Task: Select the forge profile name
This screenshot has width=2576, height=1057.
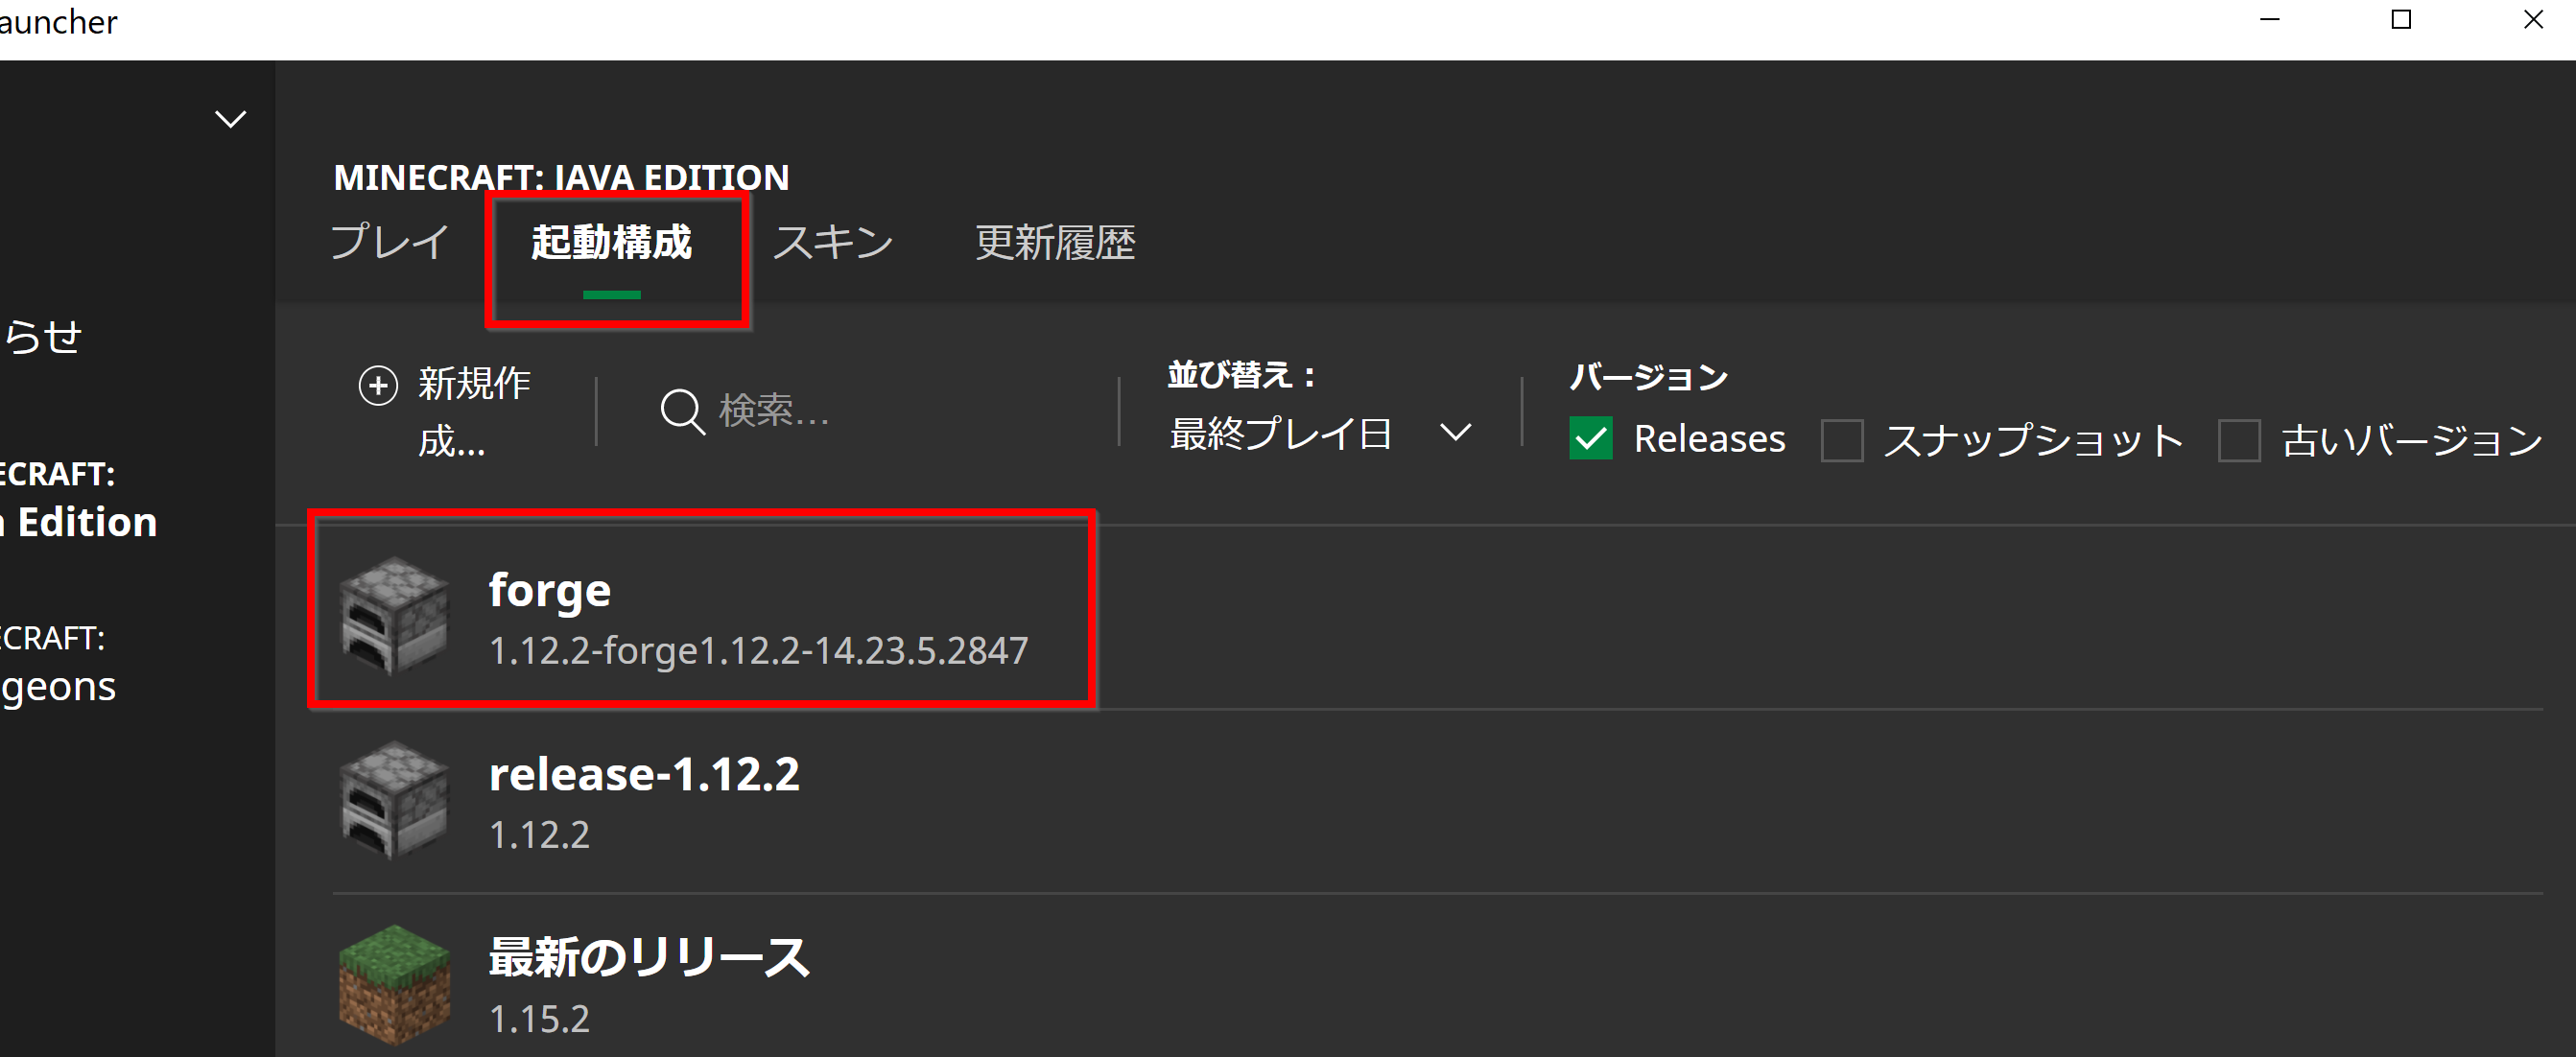Action: click(550, 590)
